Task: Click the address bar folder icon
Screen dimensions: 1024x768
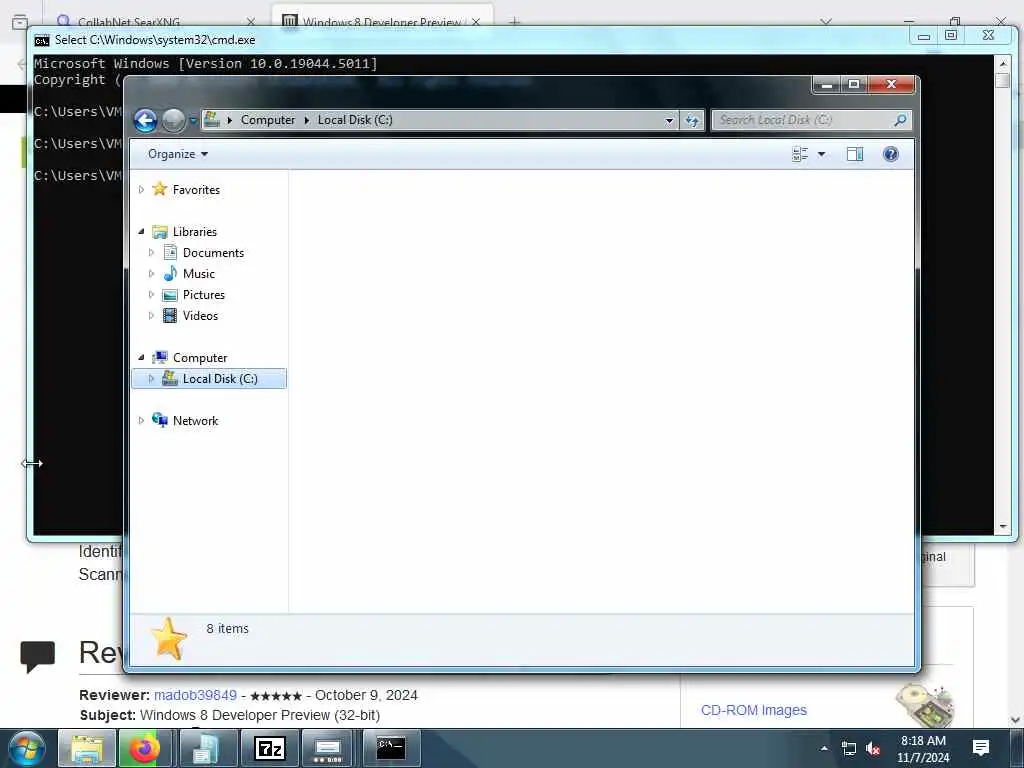Action: tap(212, 120)
